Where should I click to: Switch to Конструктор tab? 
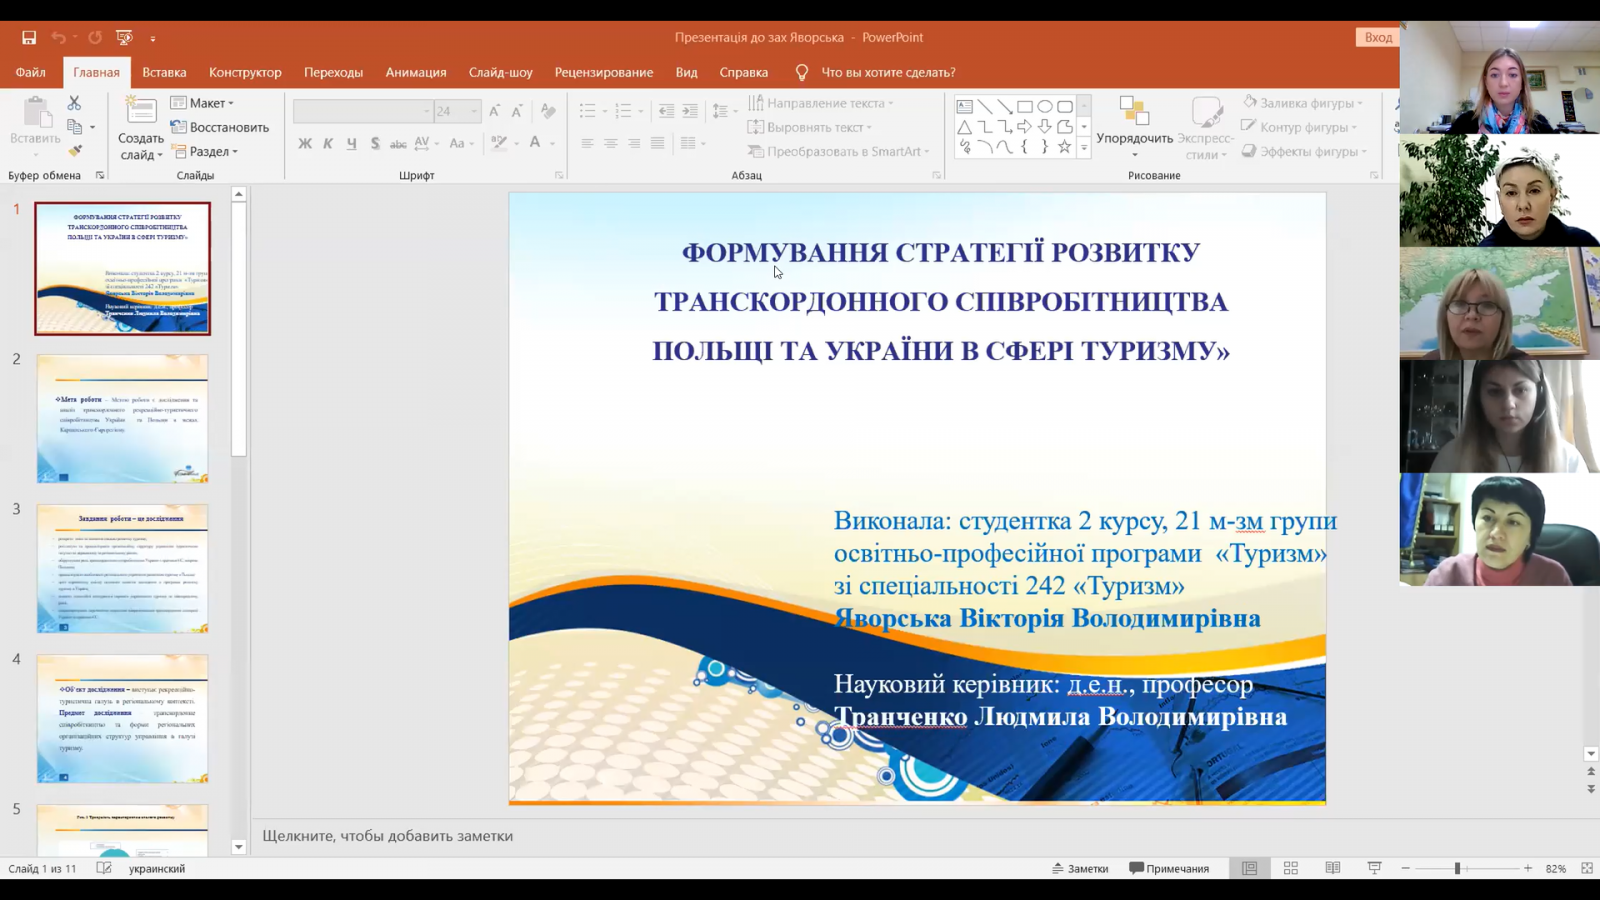245,72
